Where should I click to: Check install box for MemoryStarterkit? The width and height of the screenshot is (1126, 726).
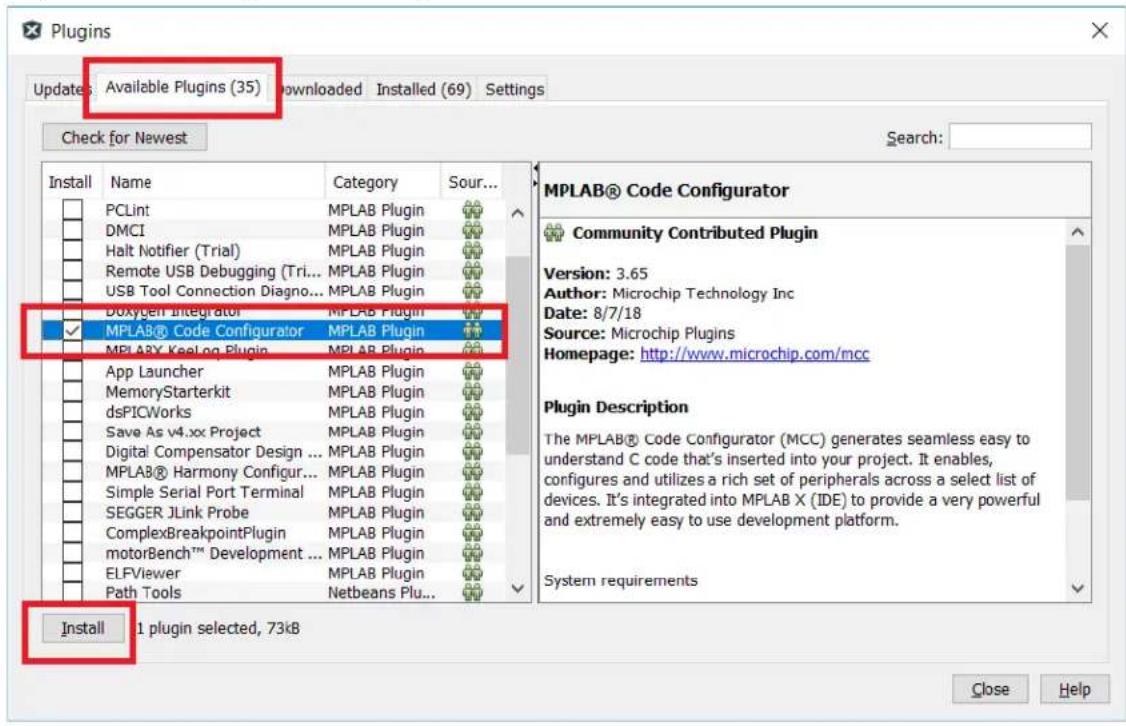tap(72, 391)
